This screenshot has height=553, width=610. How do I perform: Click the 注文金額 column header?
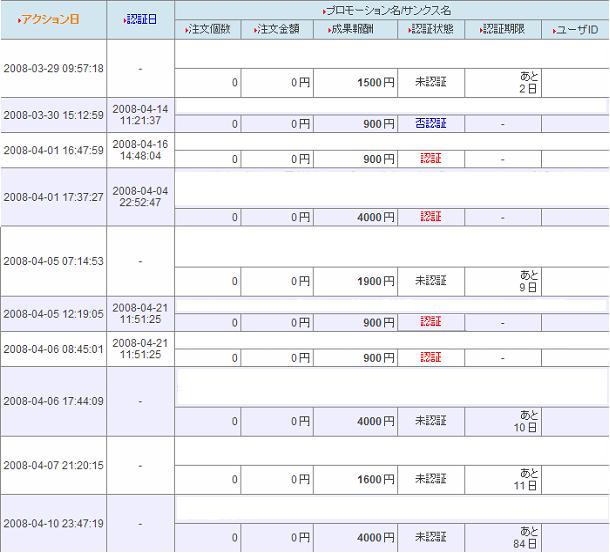[x=278, y=29]
